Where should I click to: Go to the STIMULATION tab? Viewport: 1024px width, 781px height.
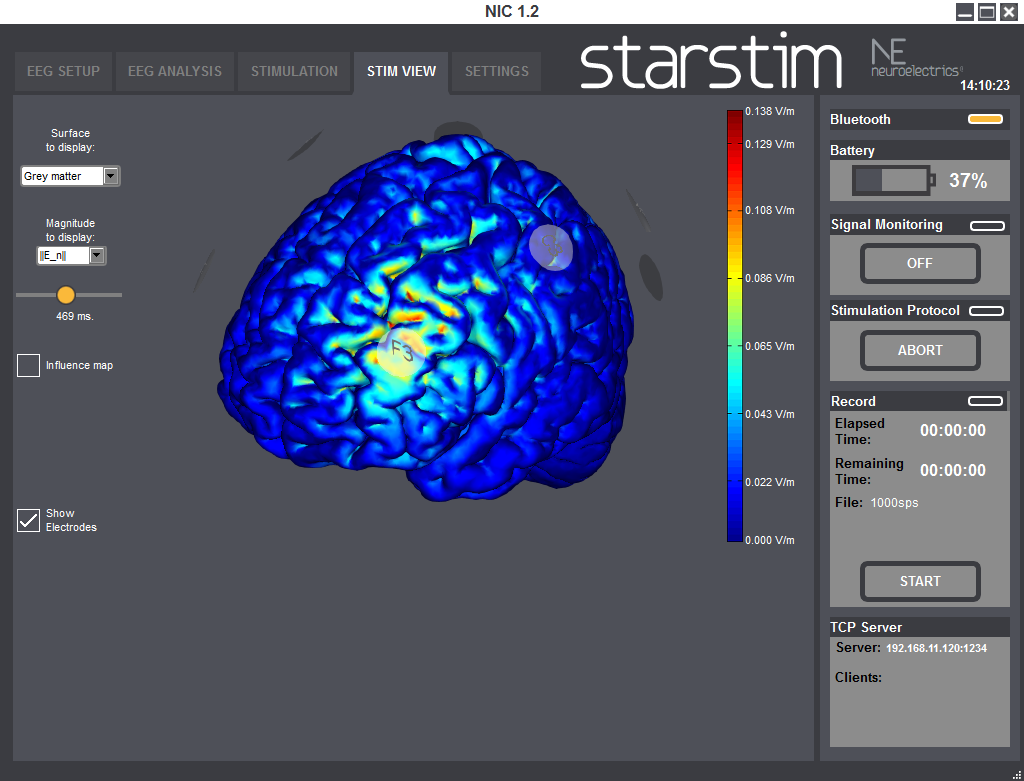click(295, 71)
